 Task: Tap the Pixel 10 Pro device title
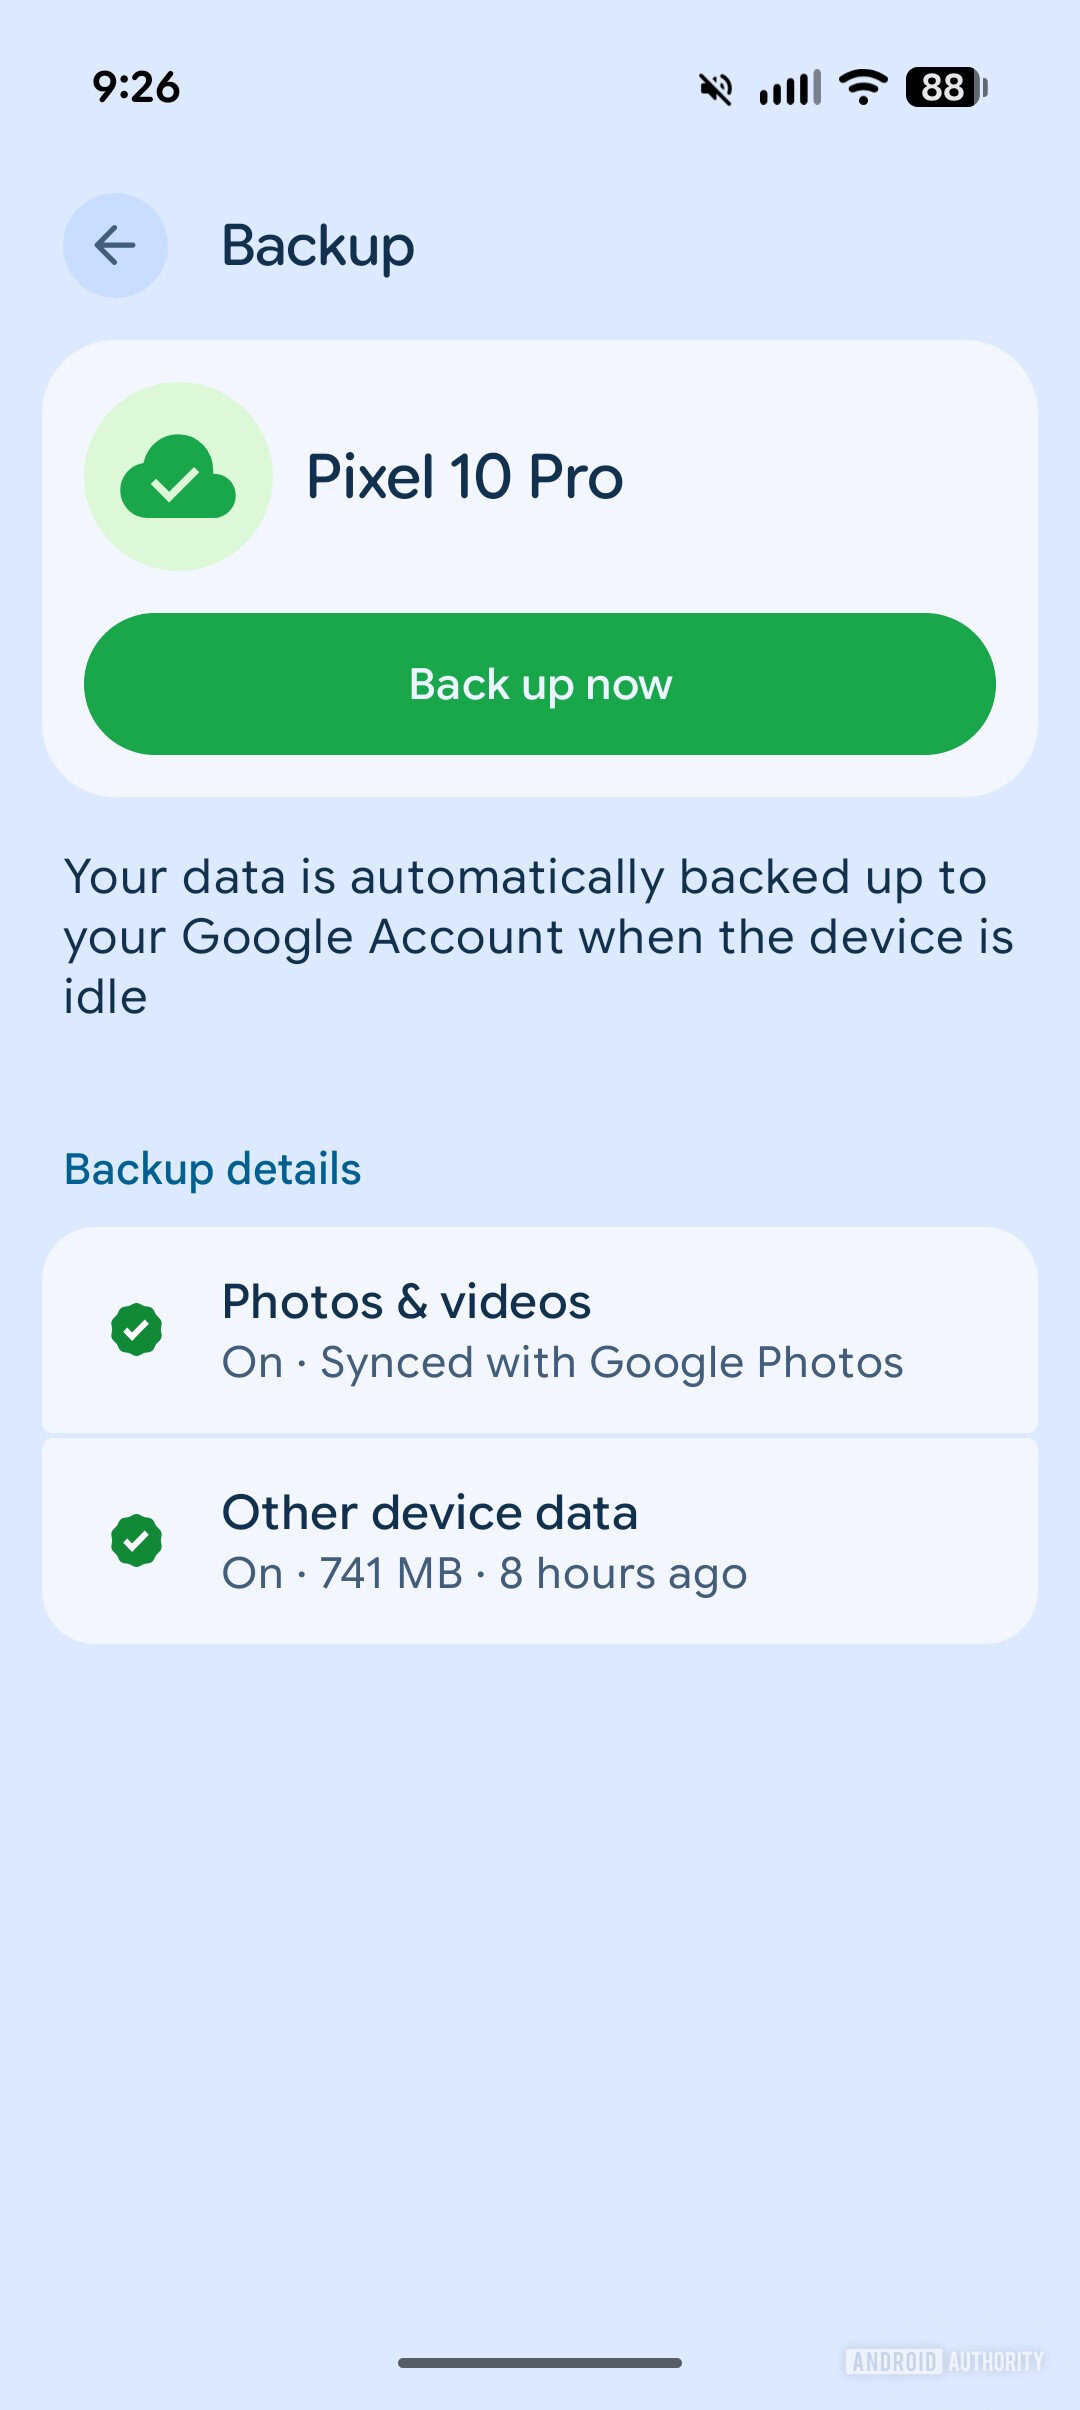[x=463, y=477]
